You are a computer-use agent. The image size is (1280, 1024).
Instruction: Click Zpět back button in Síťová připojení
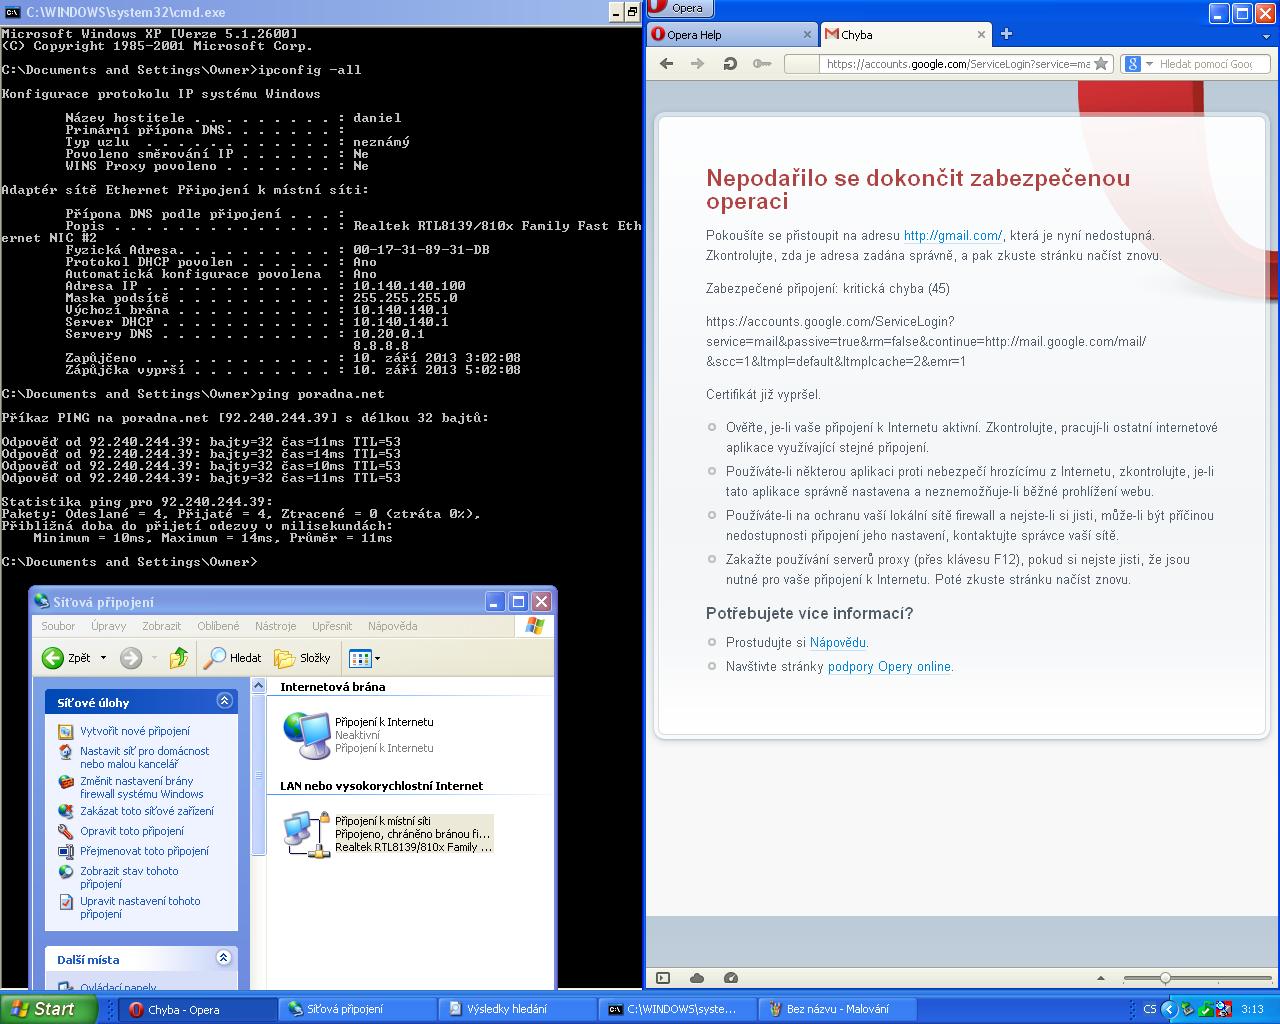point(66,657)
